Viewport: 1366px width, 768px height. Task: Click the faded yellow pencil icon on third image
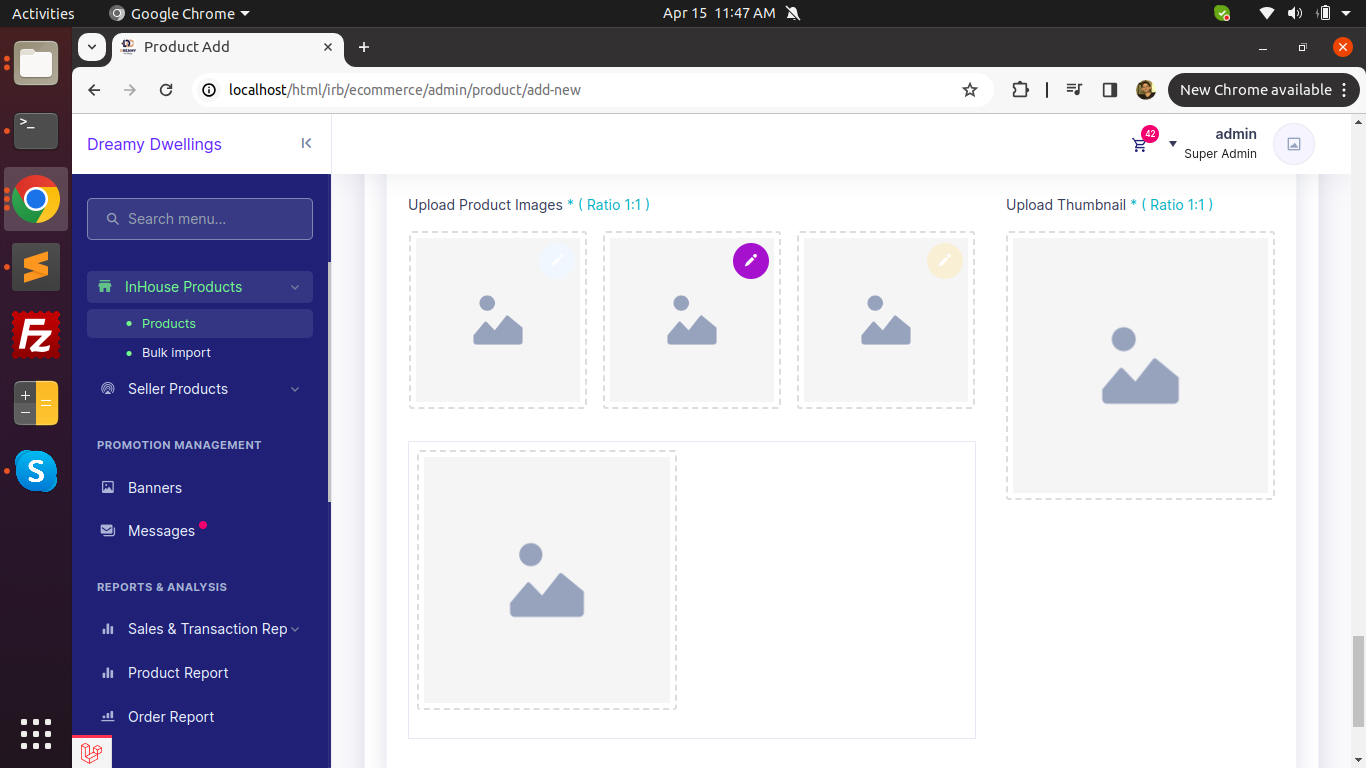(945, 261)
